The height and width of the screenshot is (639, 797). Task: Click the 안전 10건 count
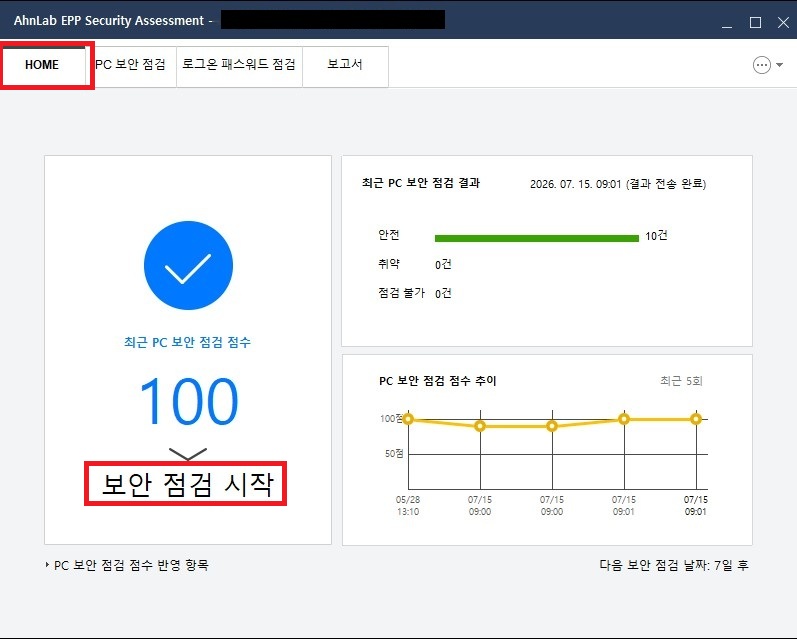656,236
